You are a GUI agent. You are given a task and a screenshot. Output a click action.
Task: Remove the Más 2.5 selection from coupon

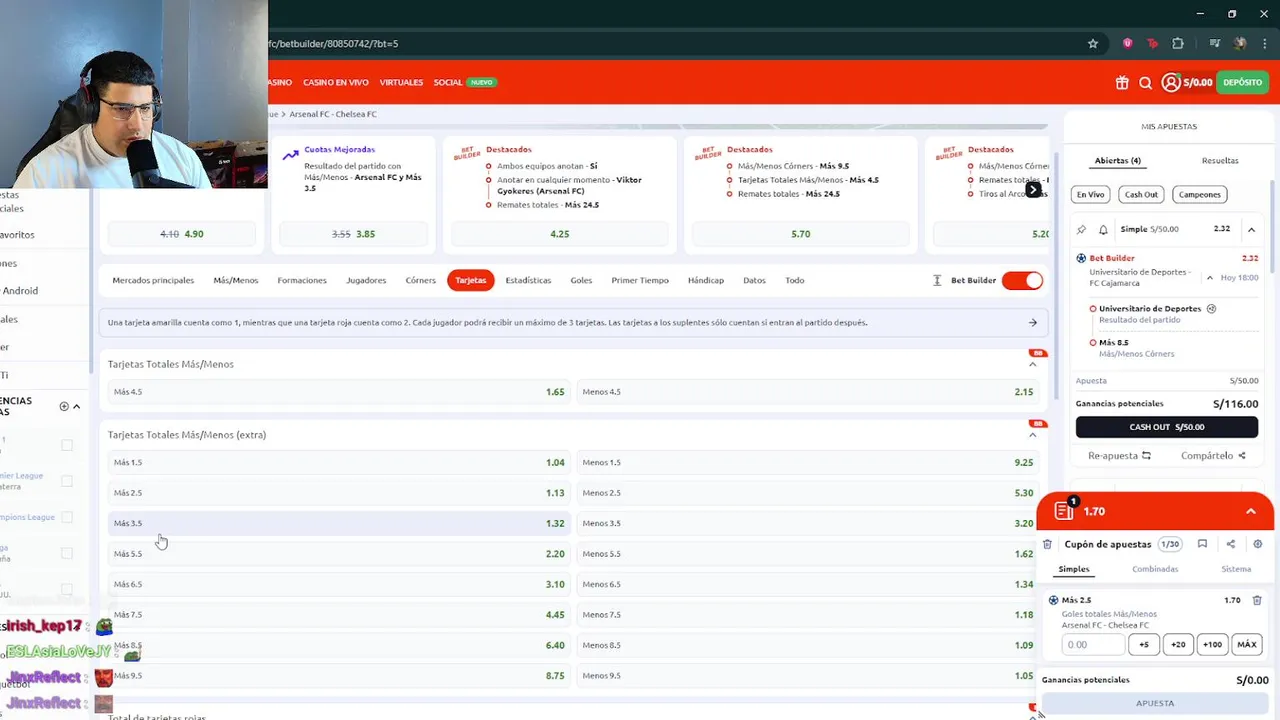coord(1257,600)
